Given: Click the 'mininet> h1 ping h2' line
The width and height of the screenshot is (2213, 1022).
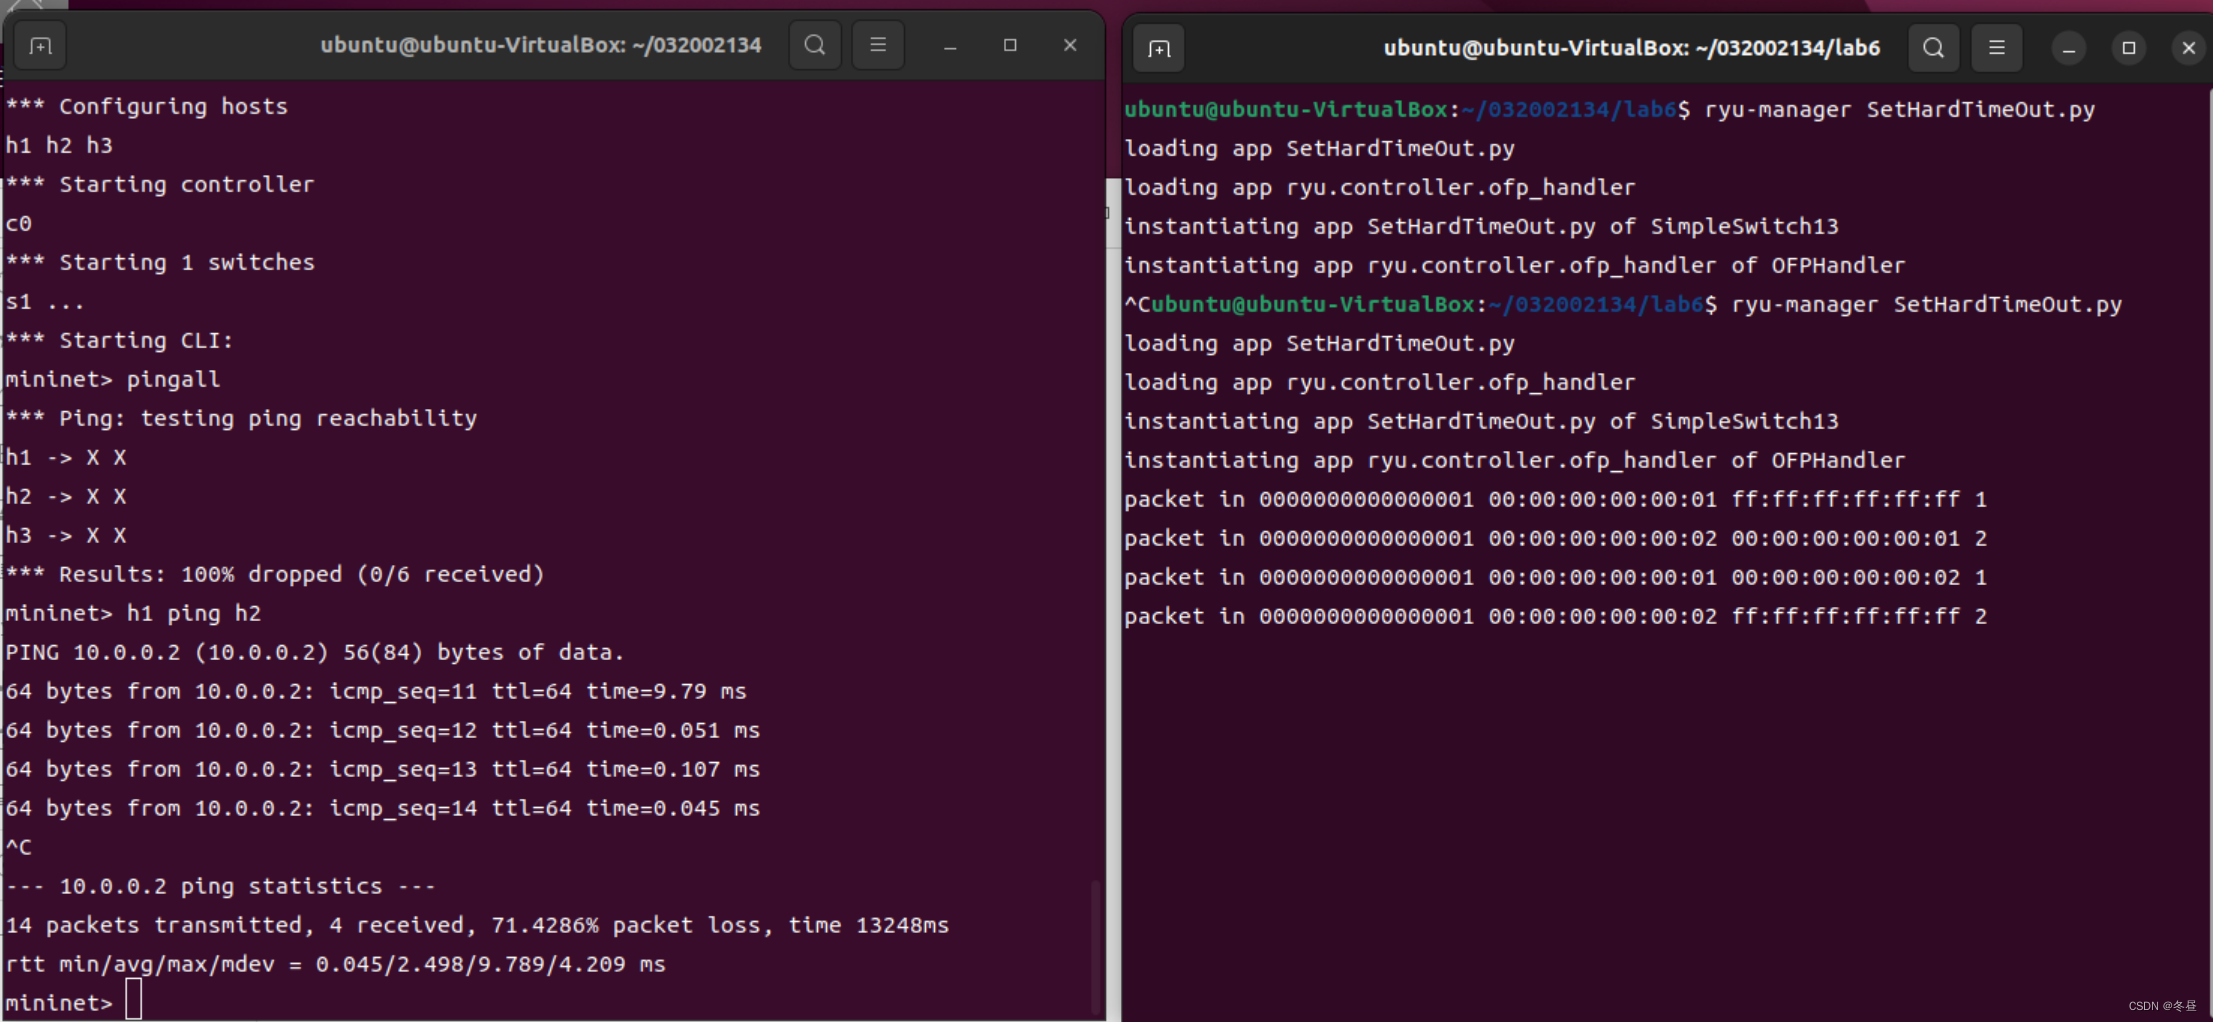Looking at the screenshot, I should (x=133, y=613).
